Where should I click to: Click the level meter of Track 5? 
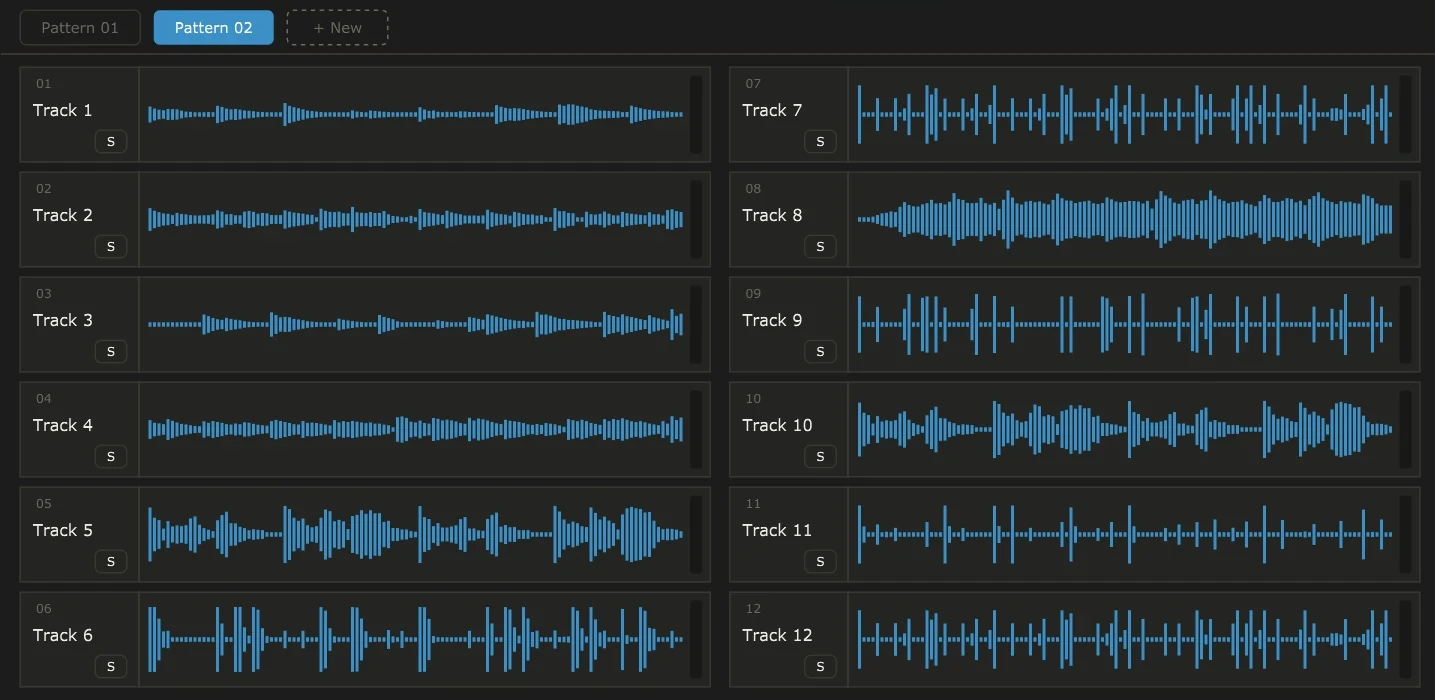tap(696, 534)
